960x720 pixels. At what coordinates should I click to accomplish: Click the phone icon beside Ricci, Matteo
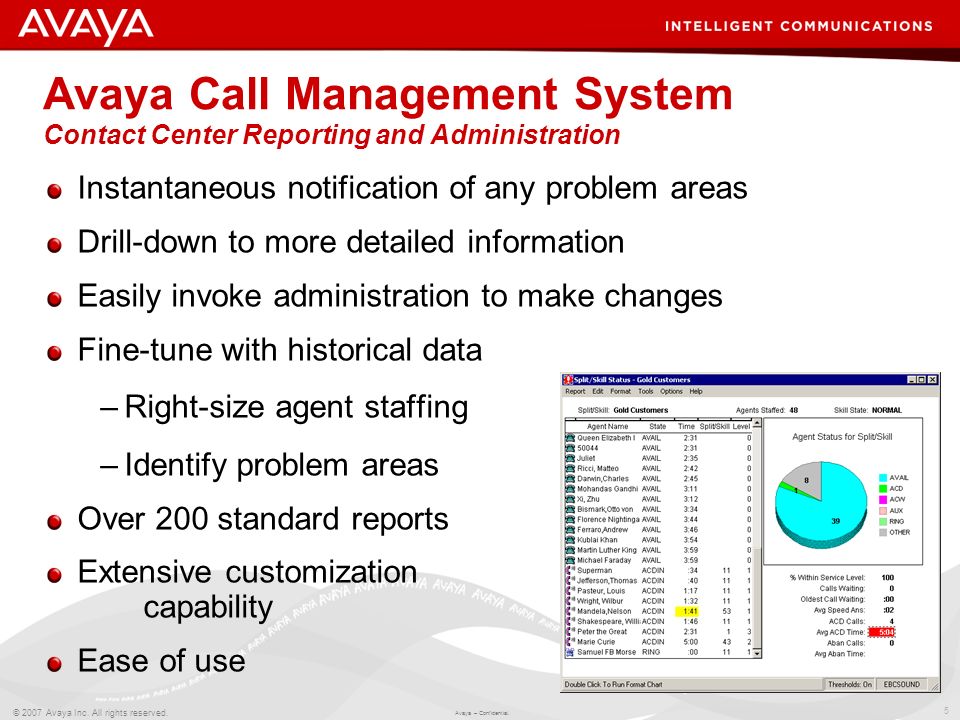pyautogui.click(x=570, y=468)
